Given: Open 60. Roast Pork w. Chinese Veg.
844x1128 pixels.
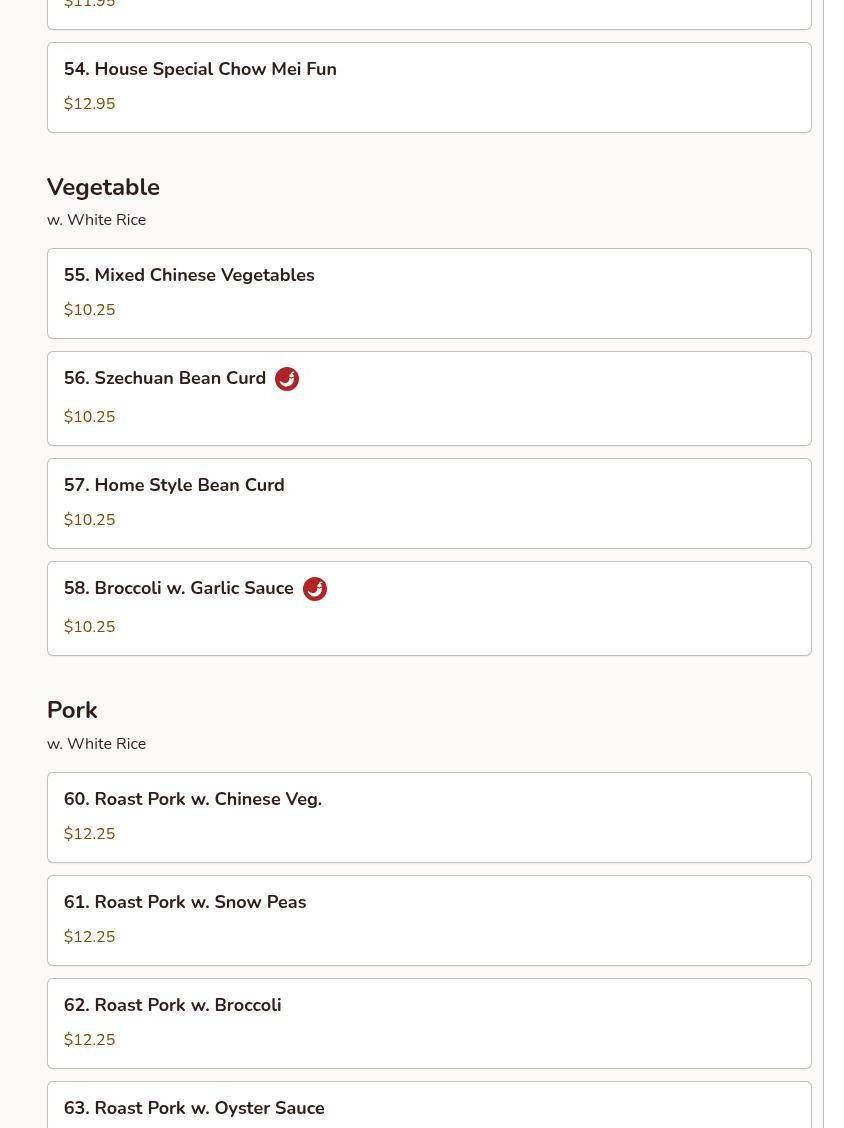Looking at the screenshot, I should pyautogui.click(x=429, y=817).
